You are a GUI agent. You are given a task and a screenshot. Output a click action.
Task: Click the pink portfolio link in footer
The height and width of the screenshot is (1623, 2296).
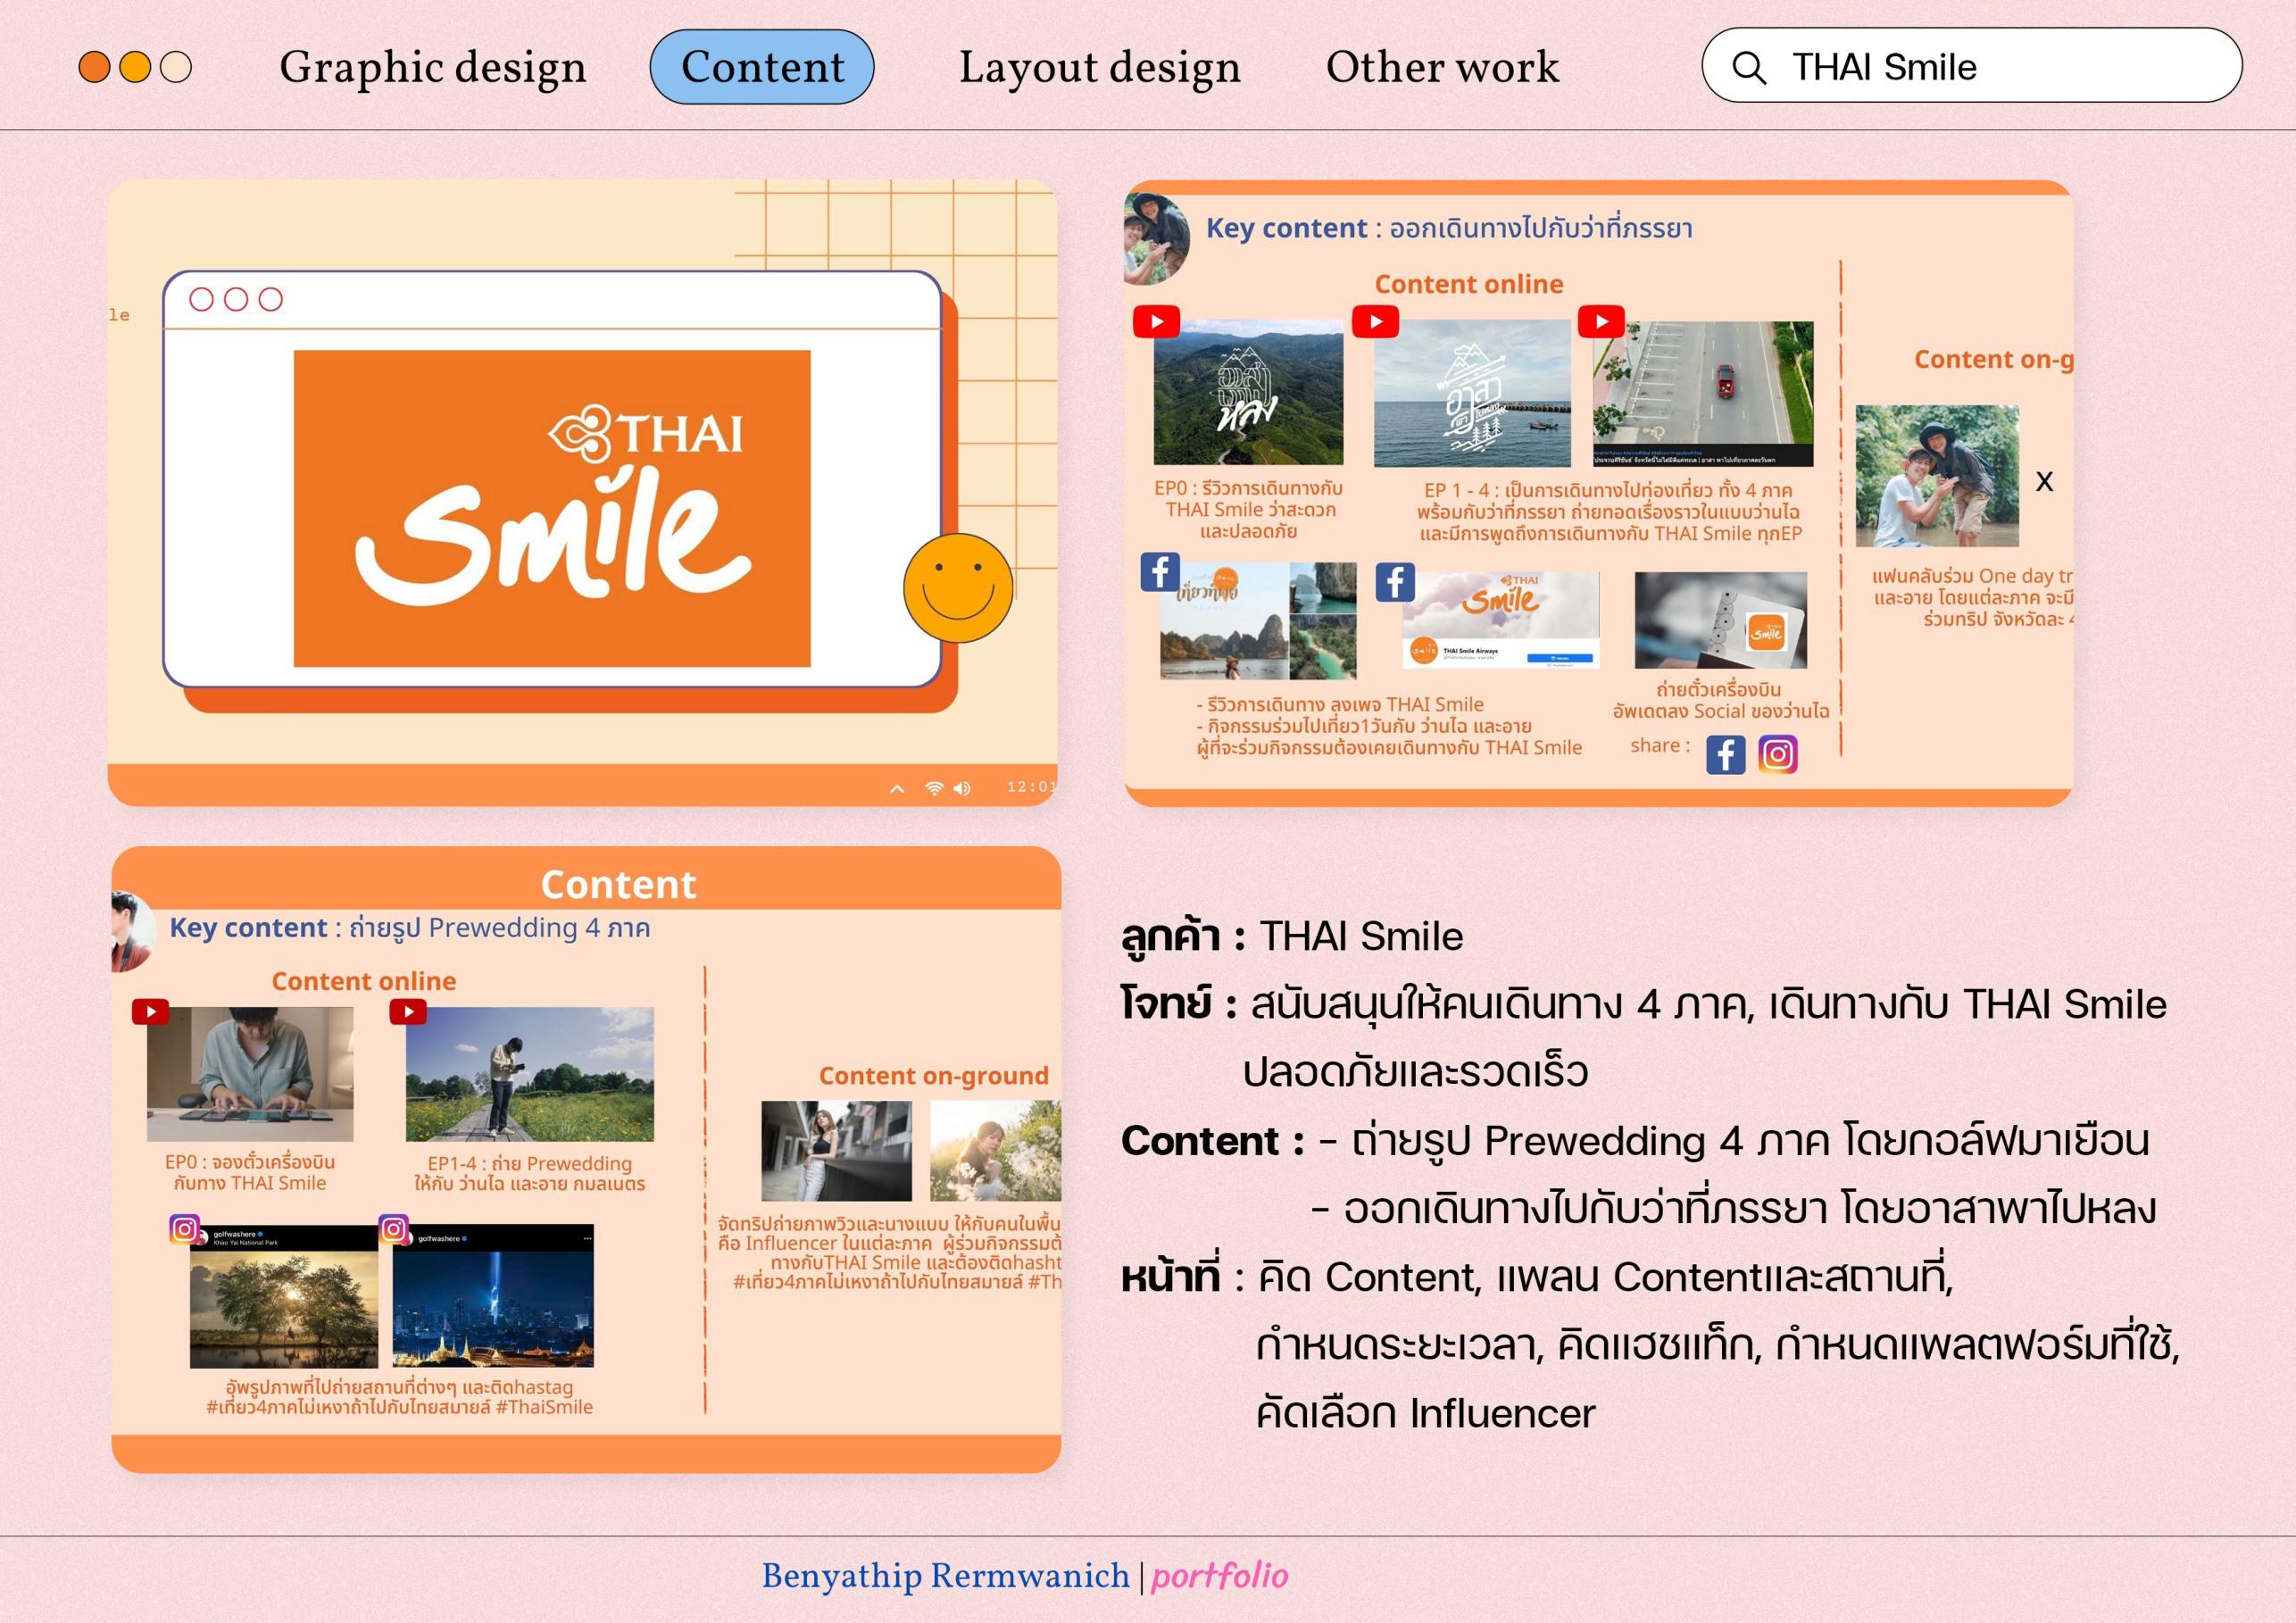pyautogui.click(x=1219, y=1576)
